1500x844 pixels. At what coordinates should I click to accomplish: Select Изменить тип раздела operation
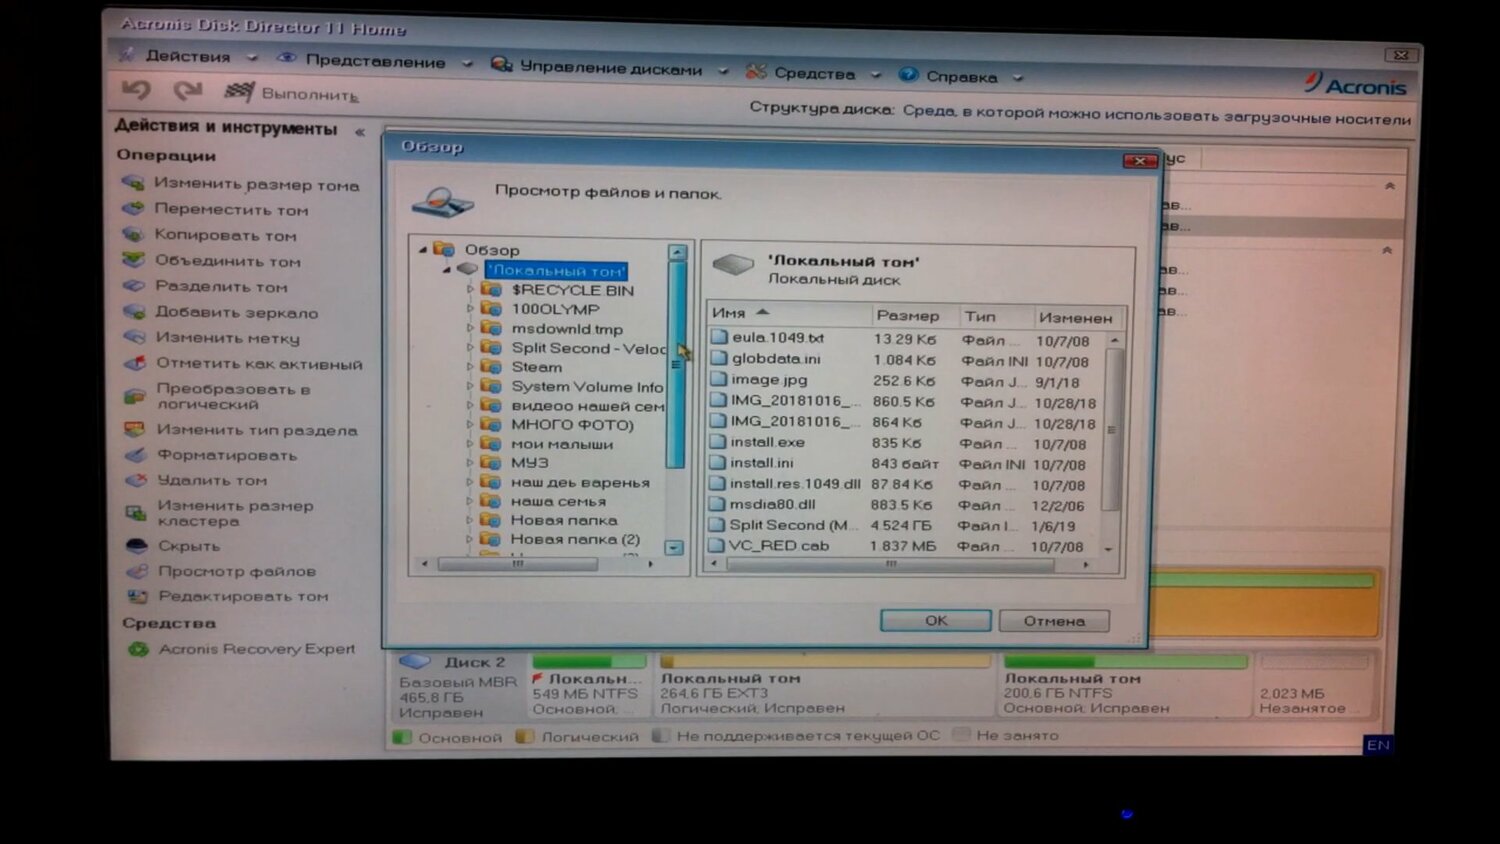pyautogui.click(x=241, y=430)
